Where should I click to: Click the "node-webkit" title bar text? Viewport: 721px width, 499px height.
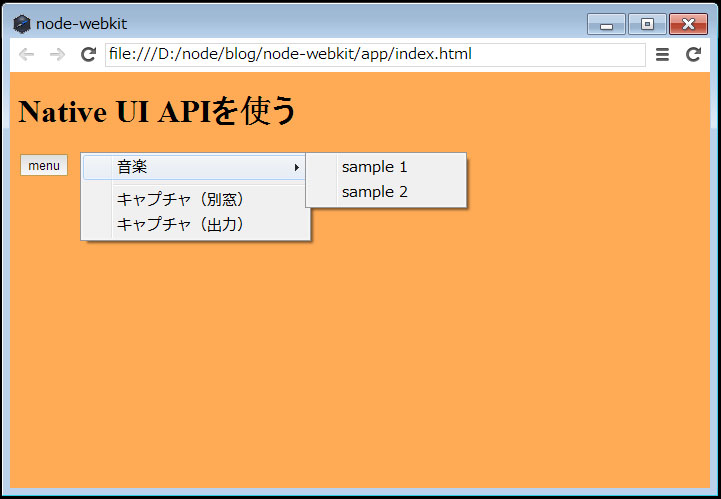click(81, 24)
